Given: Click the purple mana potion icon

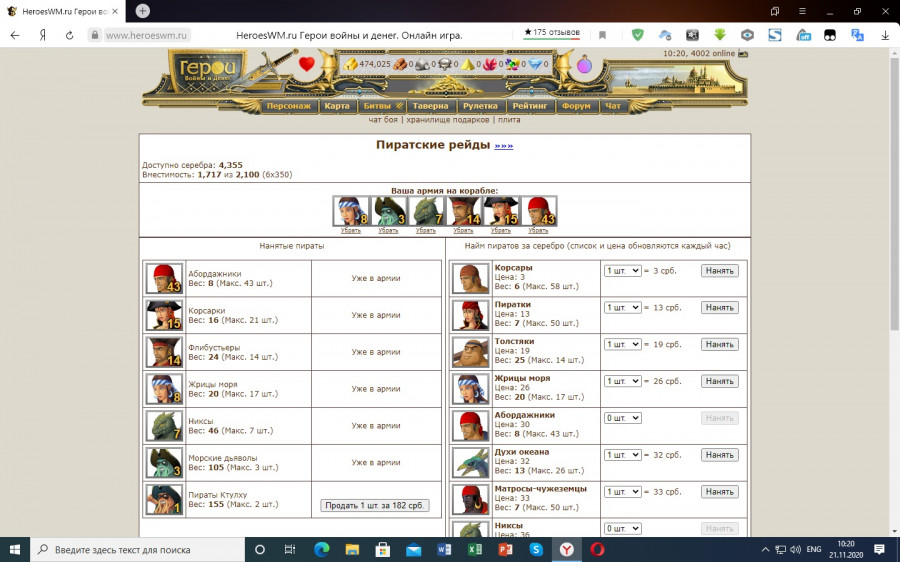Looking at the screenshot, I should [584, 64].
